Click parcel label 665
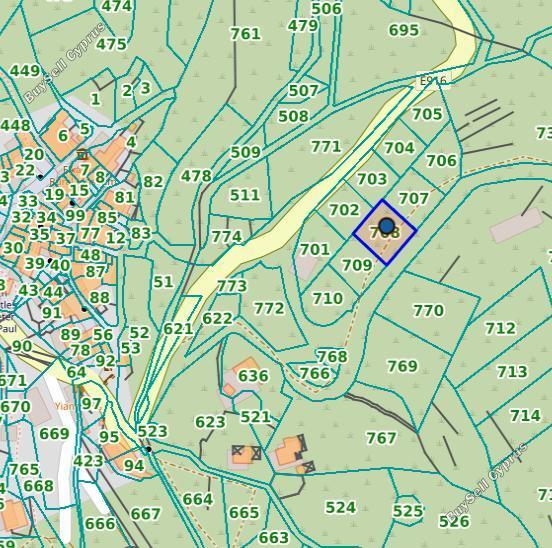Image resolution: width=552 pixels, height=548 pixels. click(x=244, y=513)
